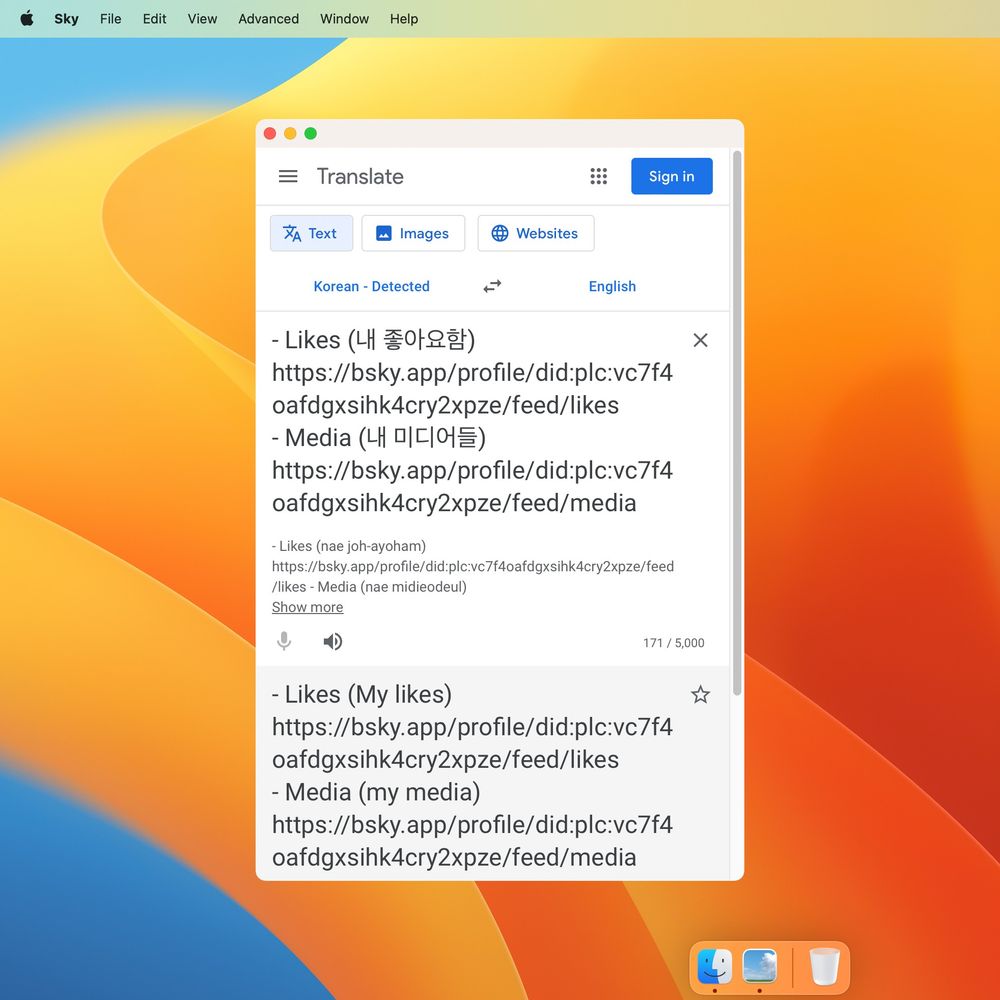Listen to the source text
This screenshot has height=1000, width=1000.
pos(332,642)
